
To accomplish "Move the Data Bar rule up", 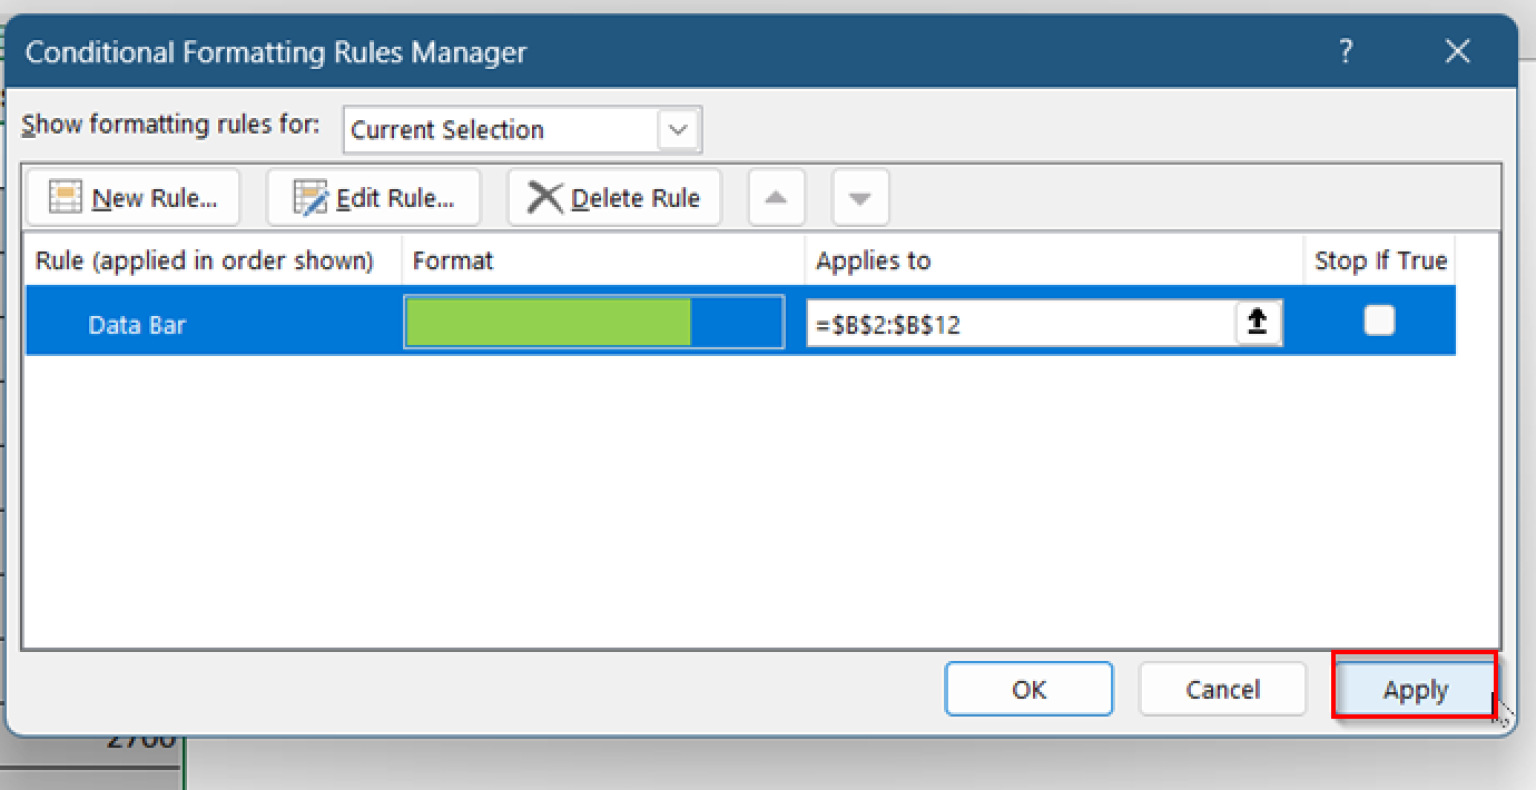I will [776, 197].
